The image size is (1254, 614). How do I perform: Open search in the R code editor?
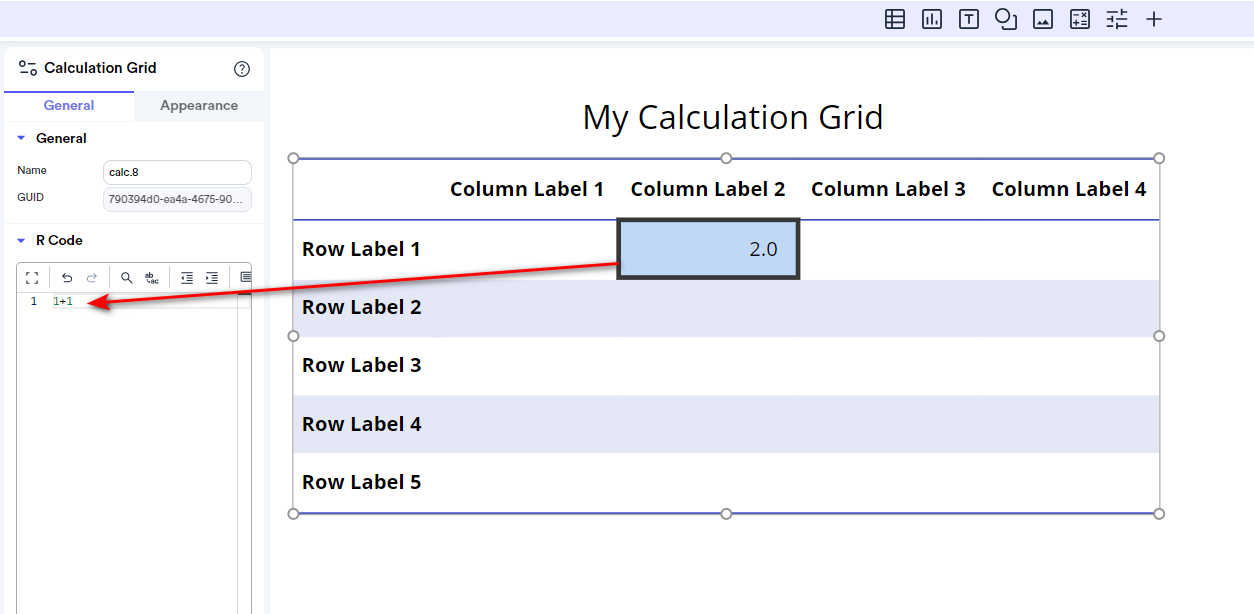coord(125,277)
